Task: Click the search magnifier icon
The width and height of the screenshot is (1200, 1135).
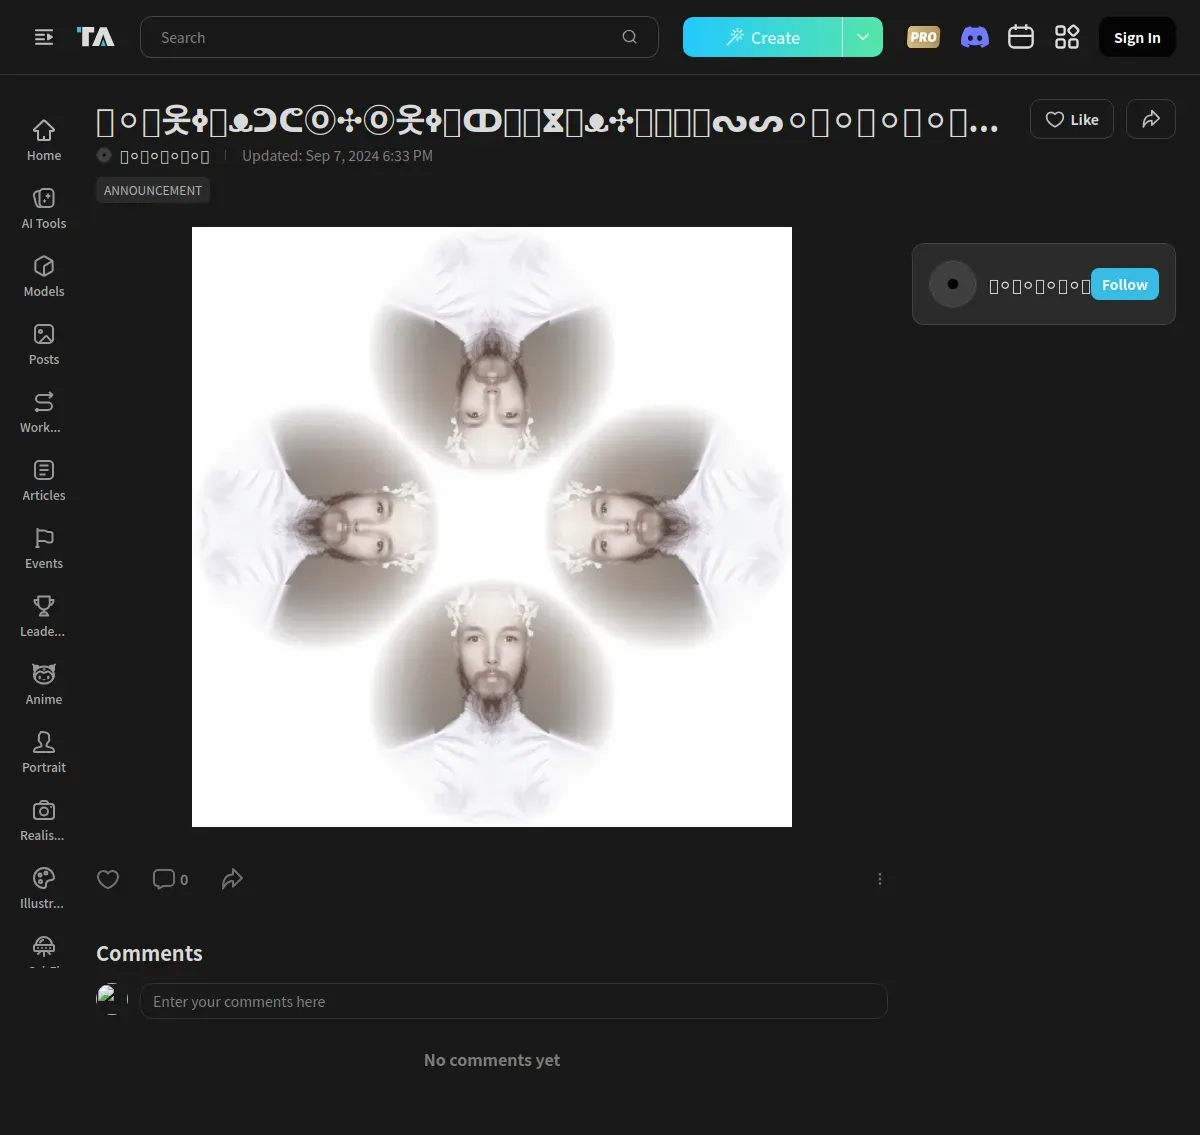Action: click(x=629, y=37)
